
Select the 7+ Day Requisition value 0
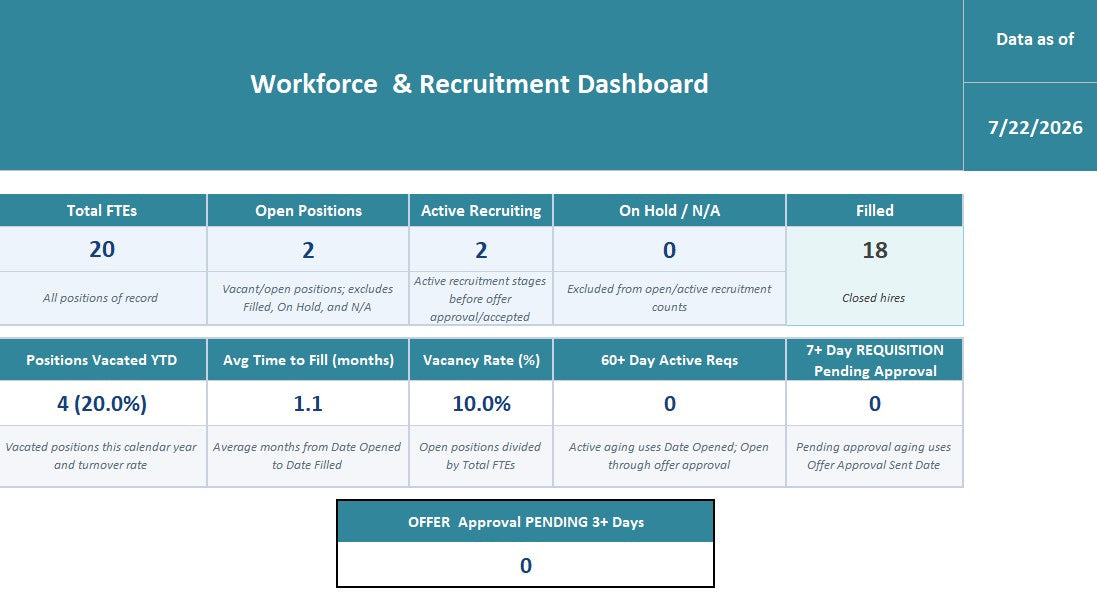[875, 404]
